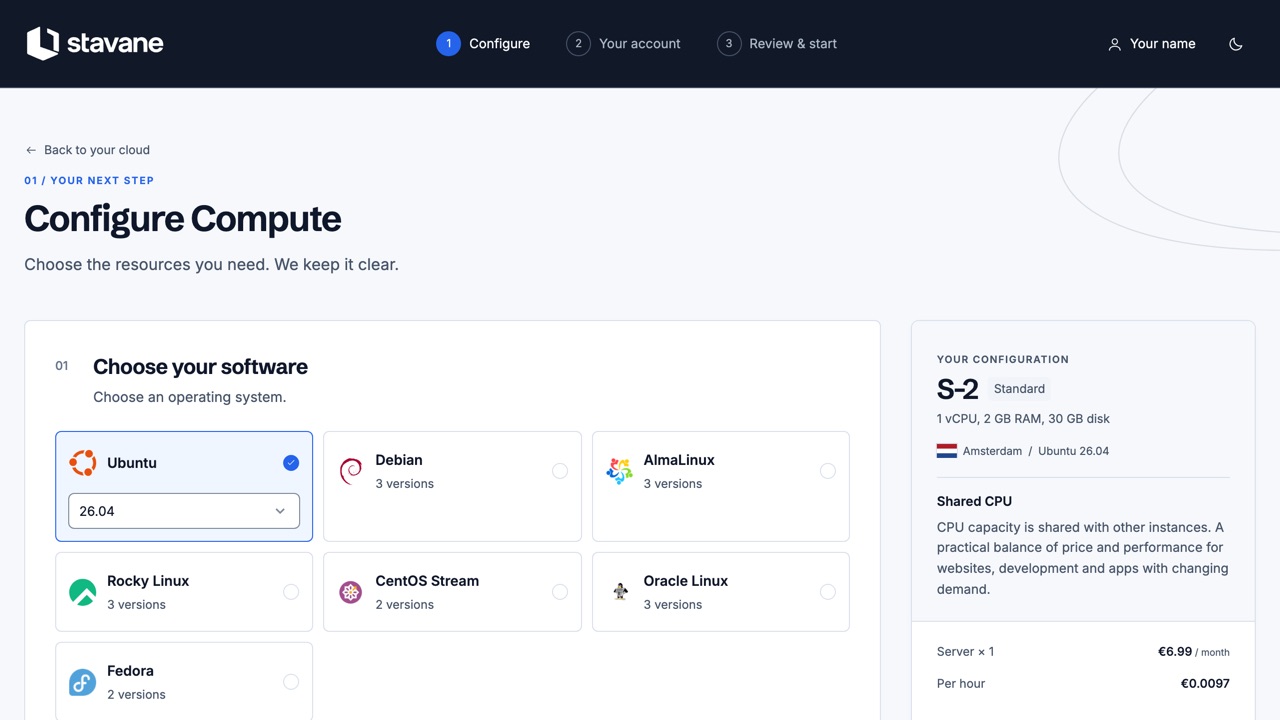Click the Amsterdam / Ubuntu 26.04 text
The width and height of the screenshot is (1280, 720).
pyautogui.click(x=1036, y=451)
